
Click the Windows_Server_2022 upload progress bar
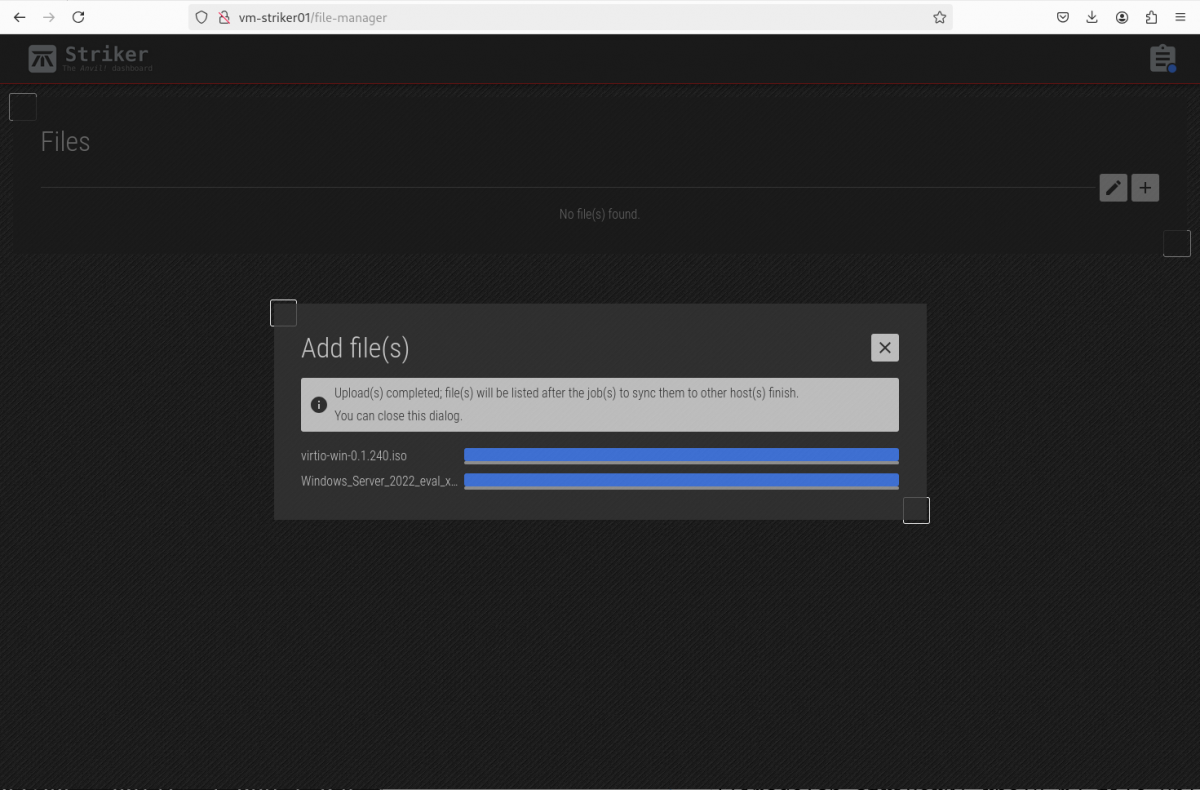tap(681, 481)
